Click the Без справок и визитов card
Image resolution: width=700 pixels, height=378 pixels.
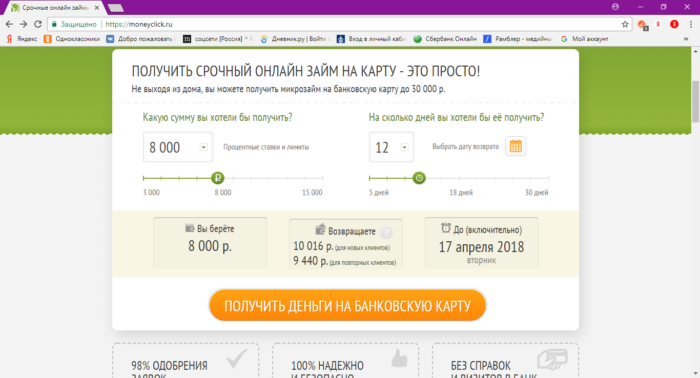point(505,361)
